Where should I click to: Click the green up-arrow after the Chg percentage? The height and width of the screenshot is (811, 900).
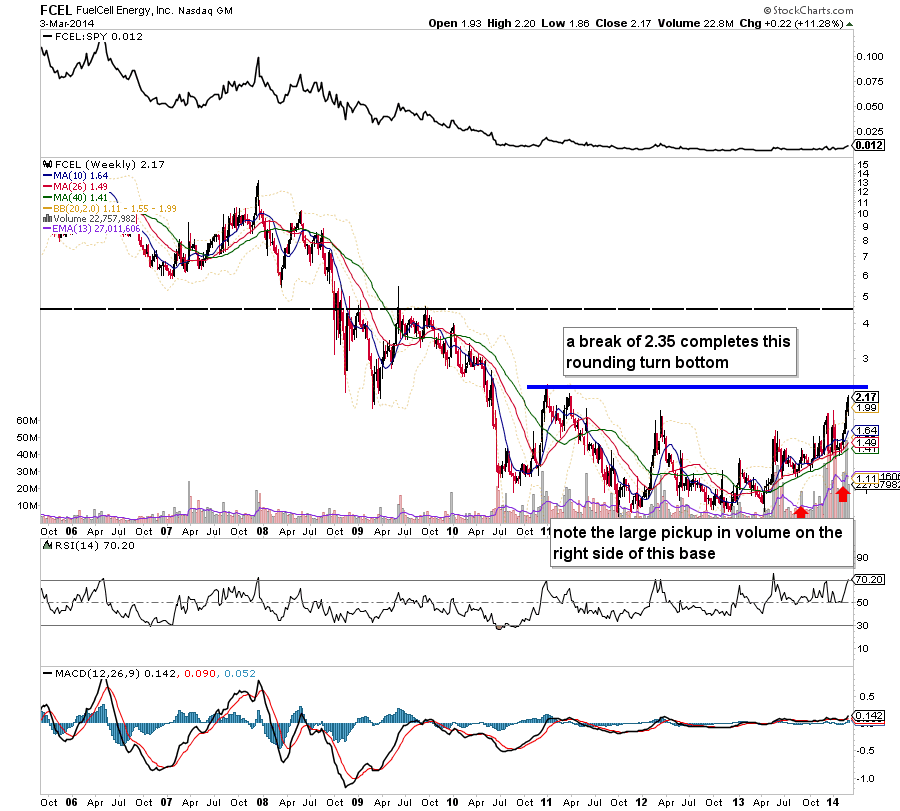click(x=849, y=24)
